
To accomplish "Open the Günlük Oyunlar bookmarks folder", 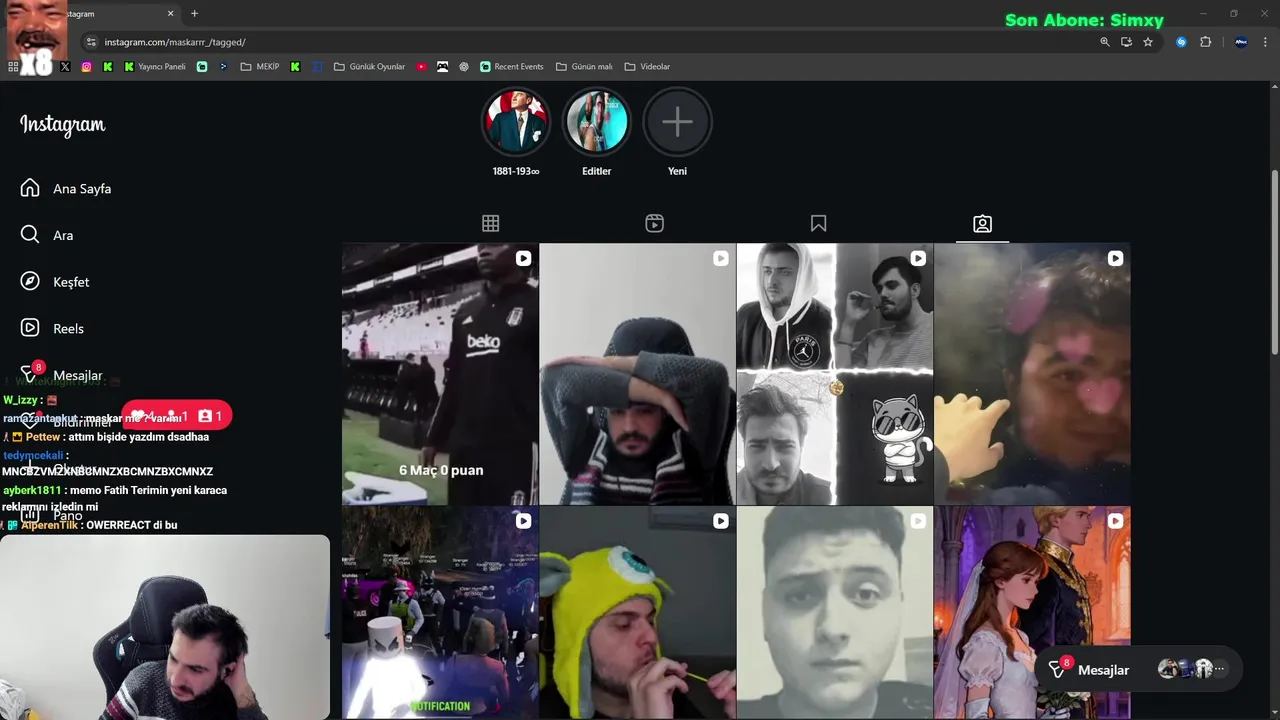I will point(369,67).
